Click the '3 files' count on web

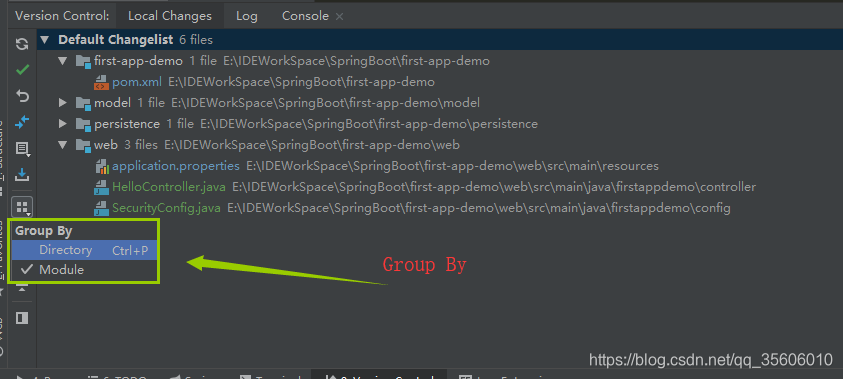[141, 145]
